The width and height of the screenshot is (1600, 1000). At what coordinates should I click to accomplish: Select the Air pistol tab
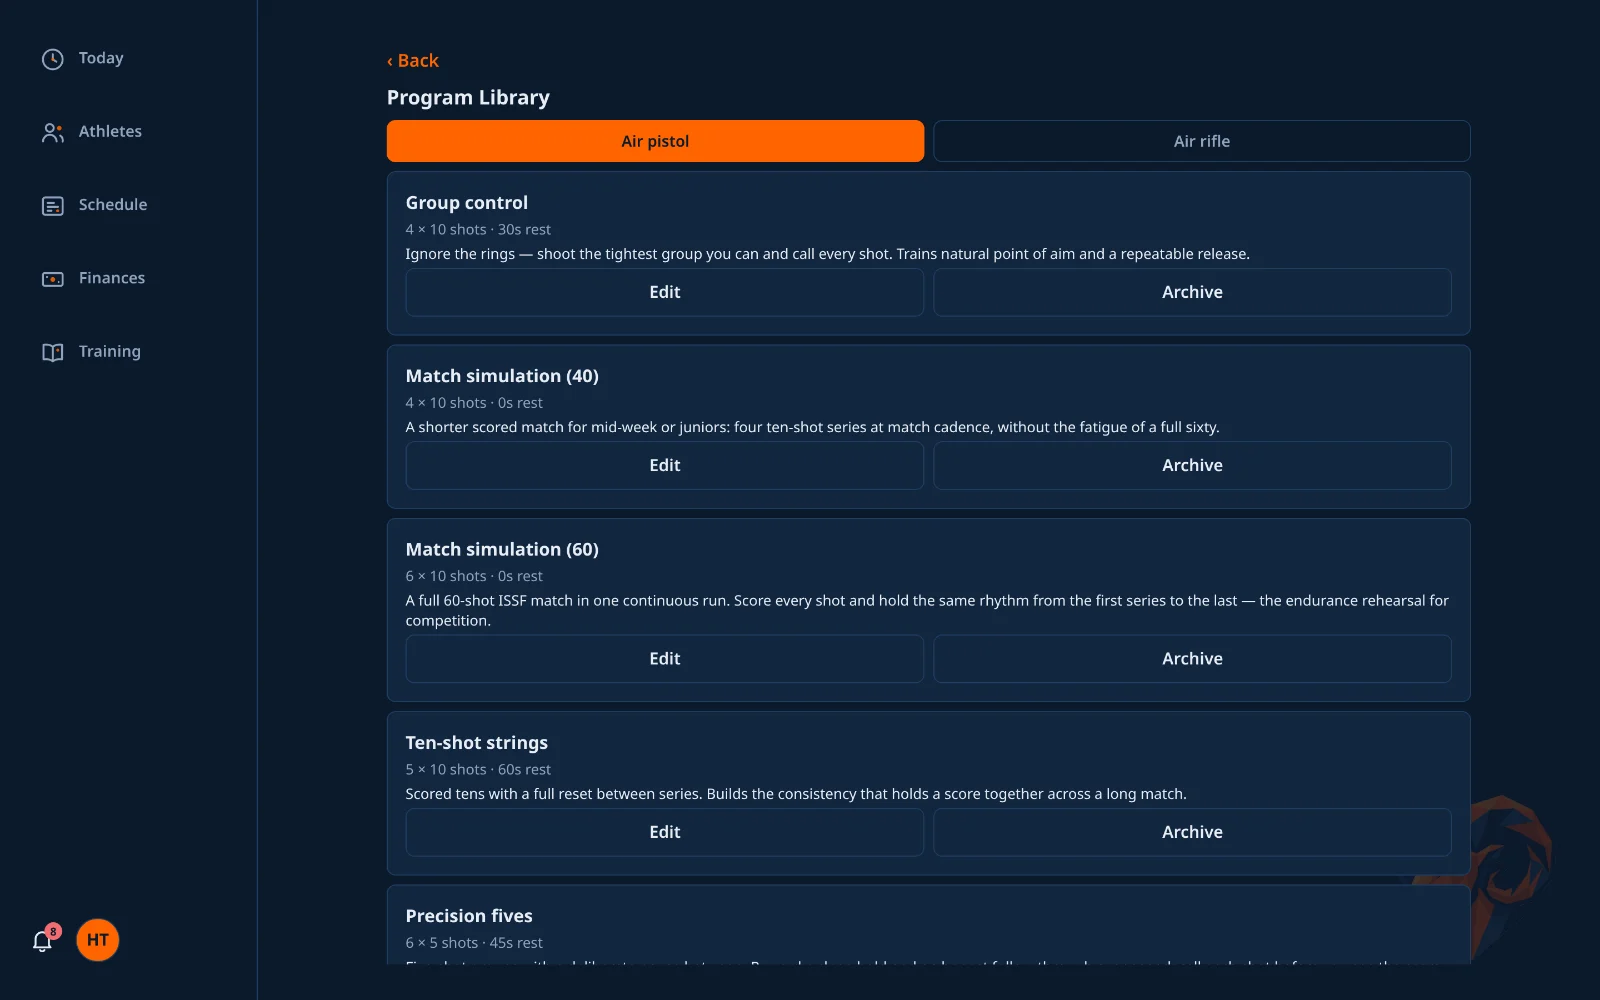655,141
